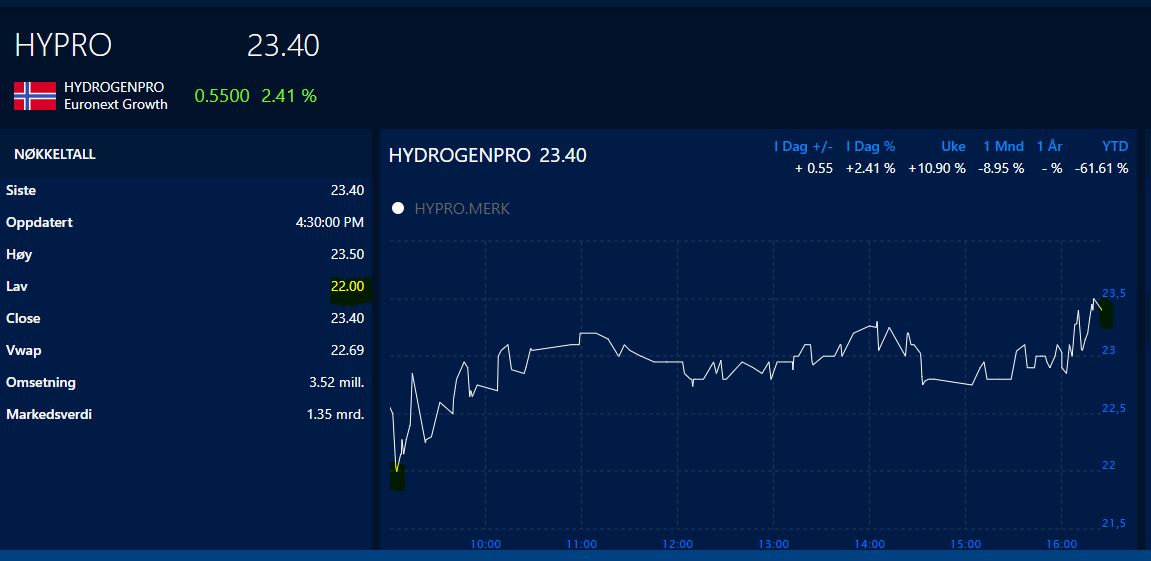Click the white HYPRO.MERK legend dot

click(398, 209)
